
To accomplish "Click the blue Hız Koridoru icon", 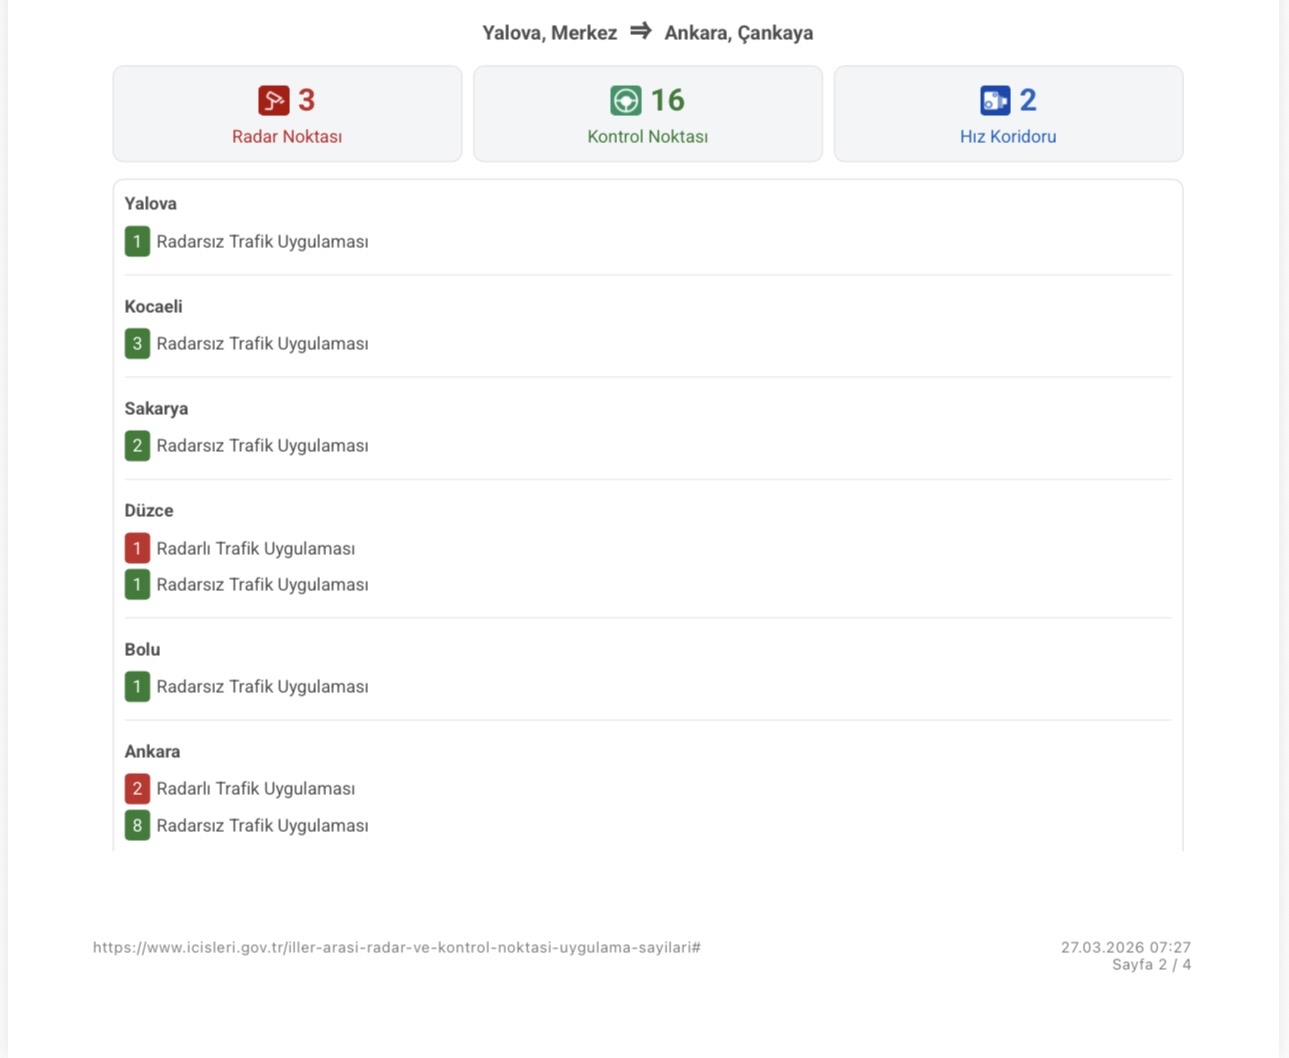I will tap(995, 100).
